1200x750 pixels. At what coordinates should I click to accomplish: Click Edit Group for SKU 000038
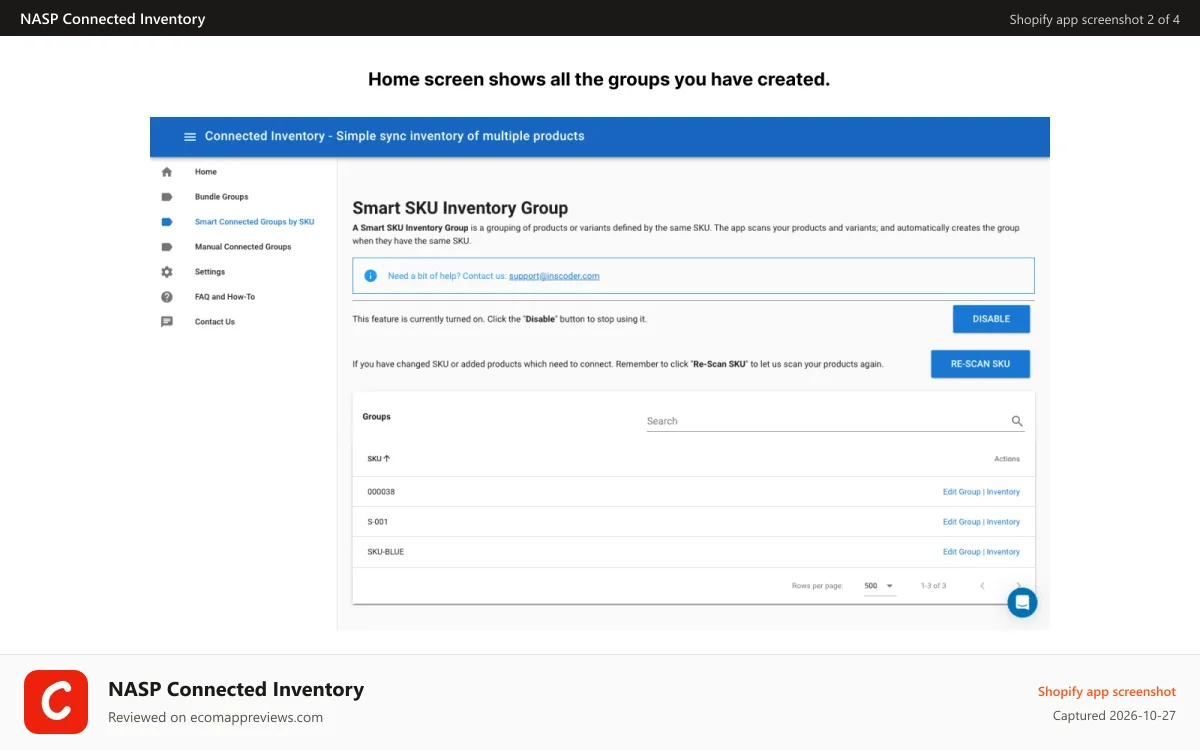962,492
